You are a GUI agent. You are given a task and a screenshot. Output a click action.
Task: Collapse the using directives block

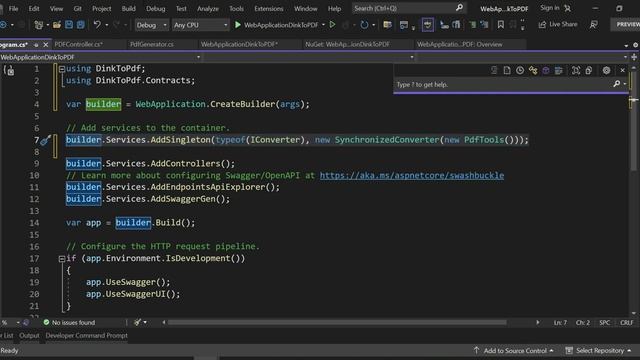(62, 69)
